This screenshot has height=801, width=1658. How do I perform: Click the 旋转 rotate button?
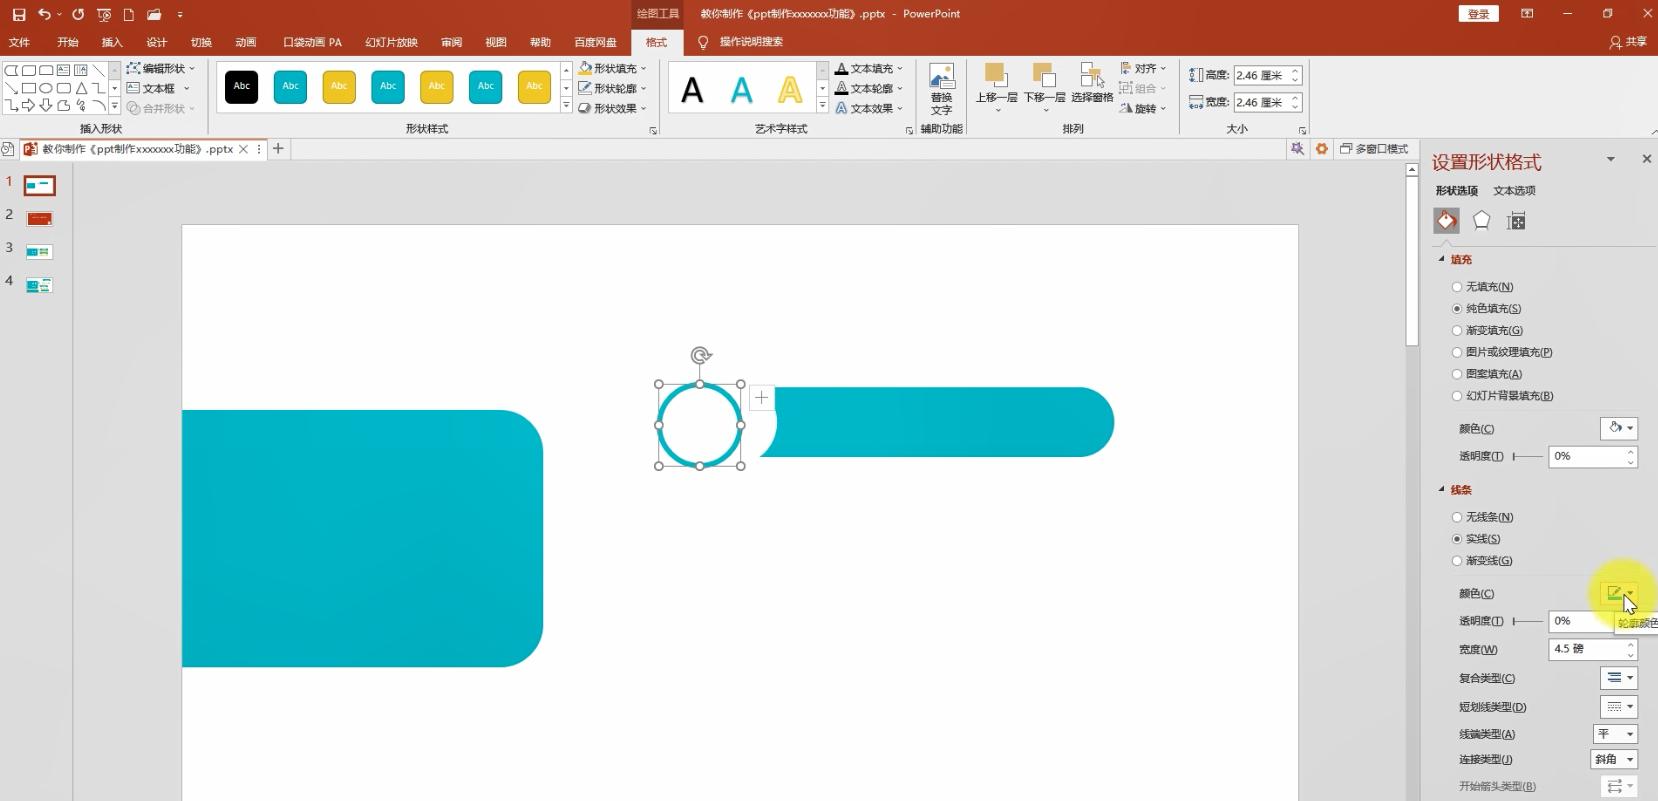[1143, 108]
